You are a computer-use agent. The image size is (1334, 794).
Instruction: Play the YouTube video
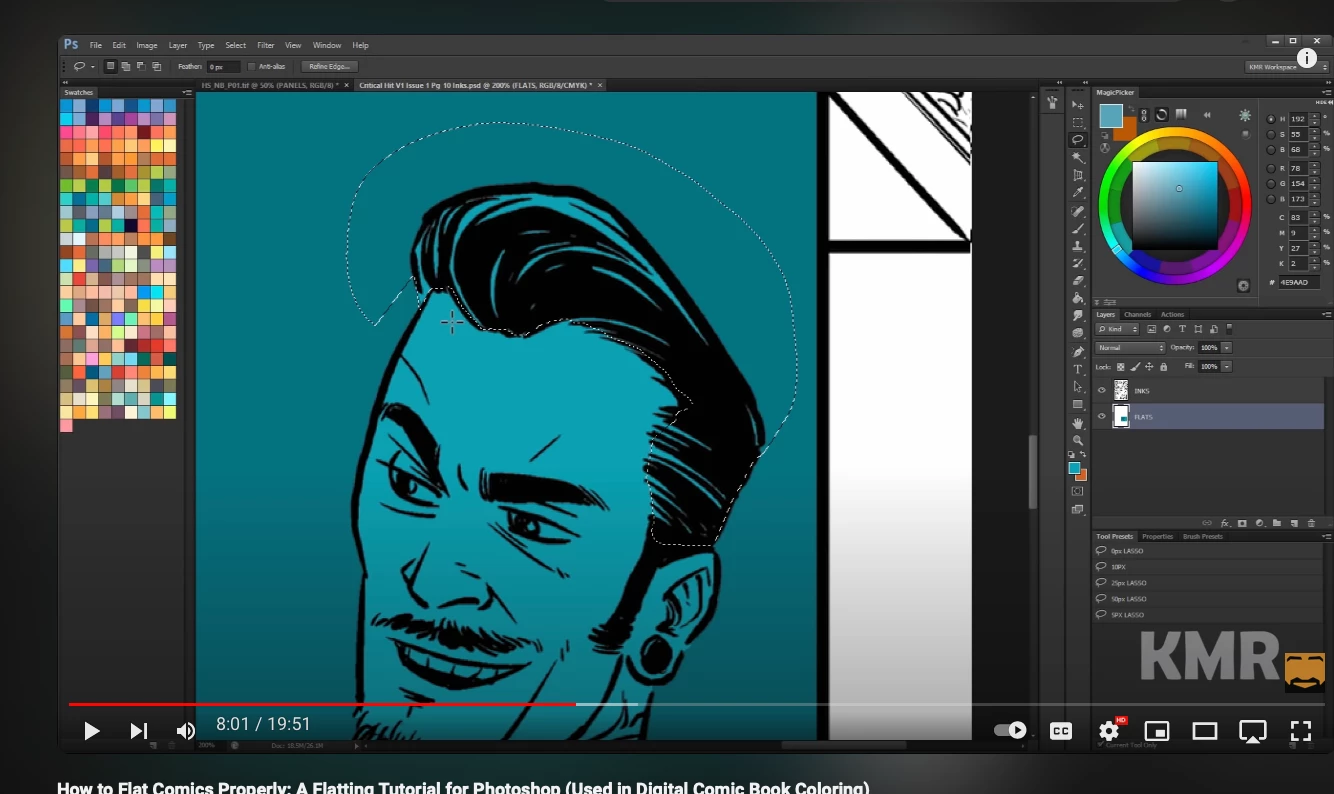tap(91, 731)
